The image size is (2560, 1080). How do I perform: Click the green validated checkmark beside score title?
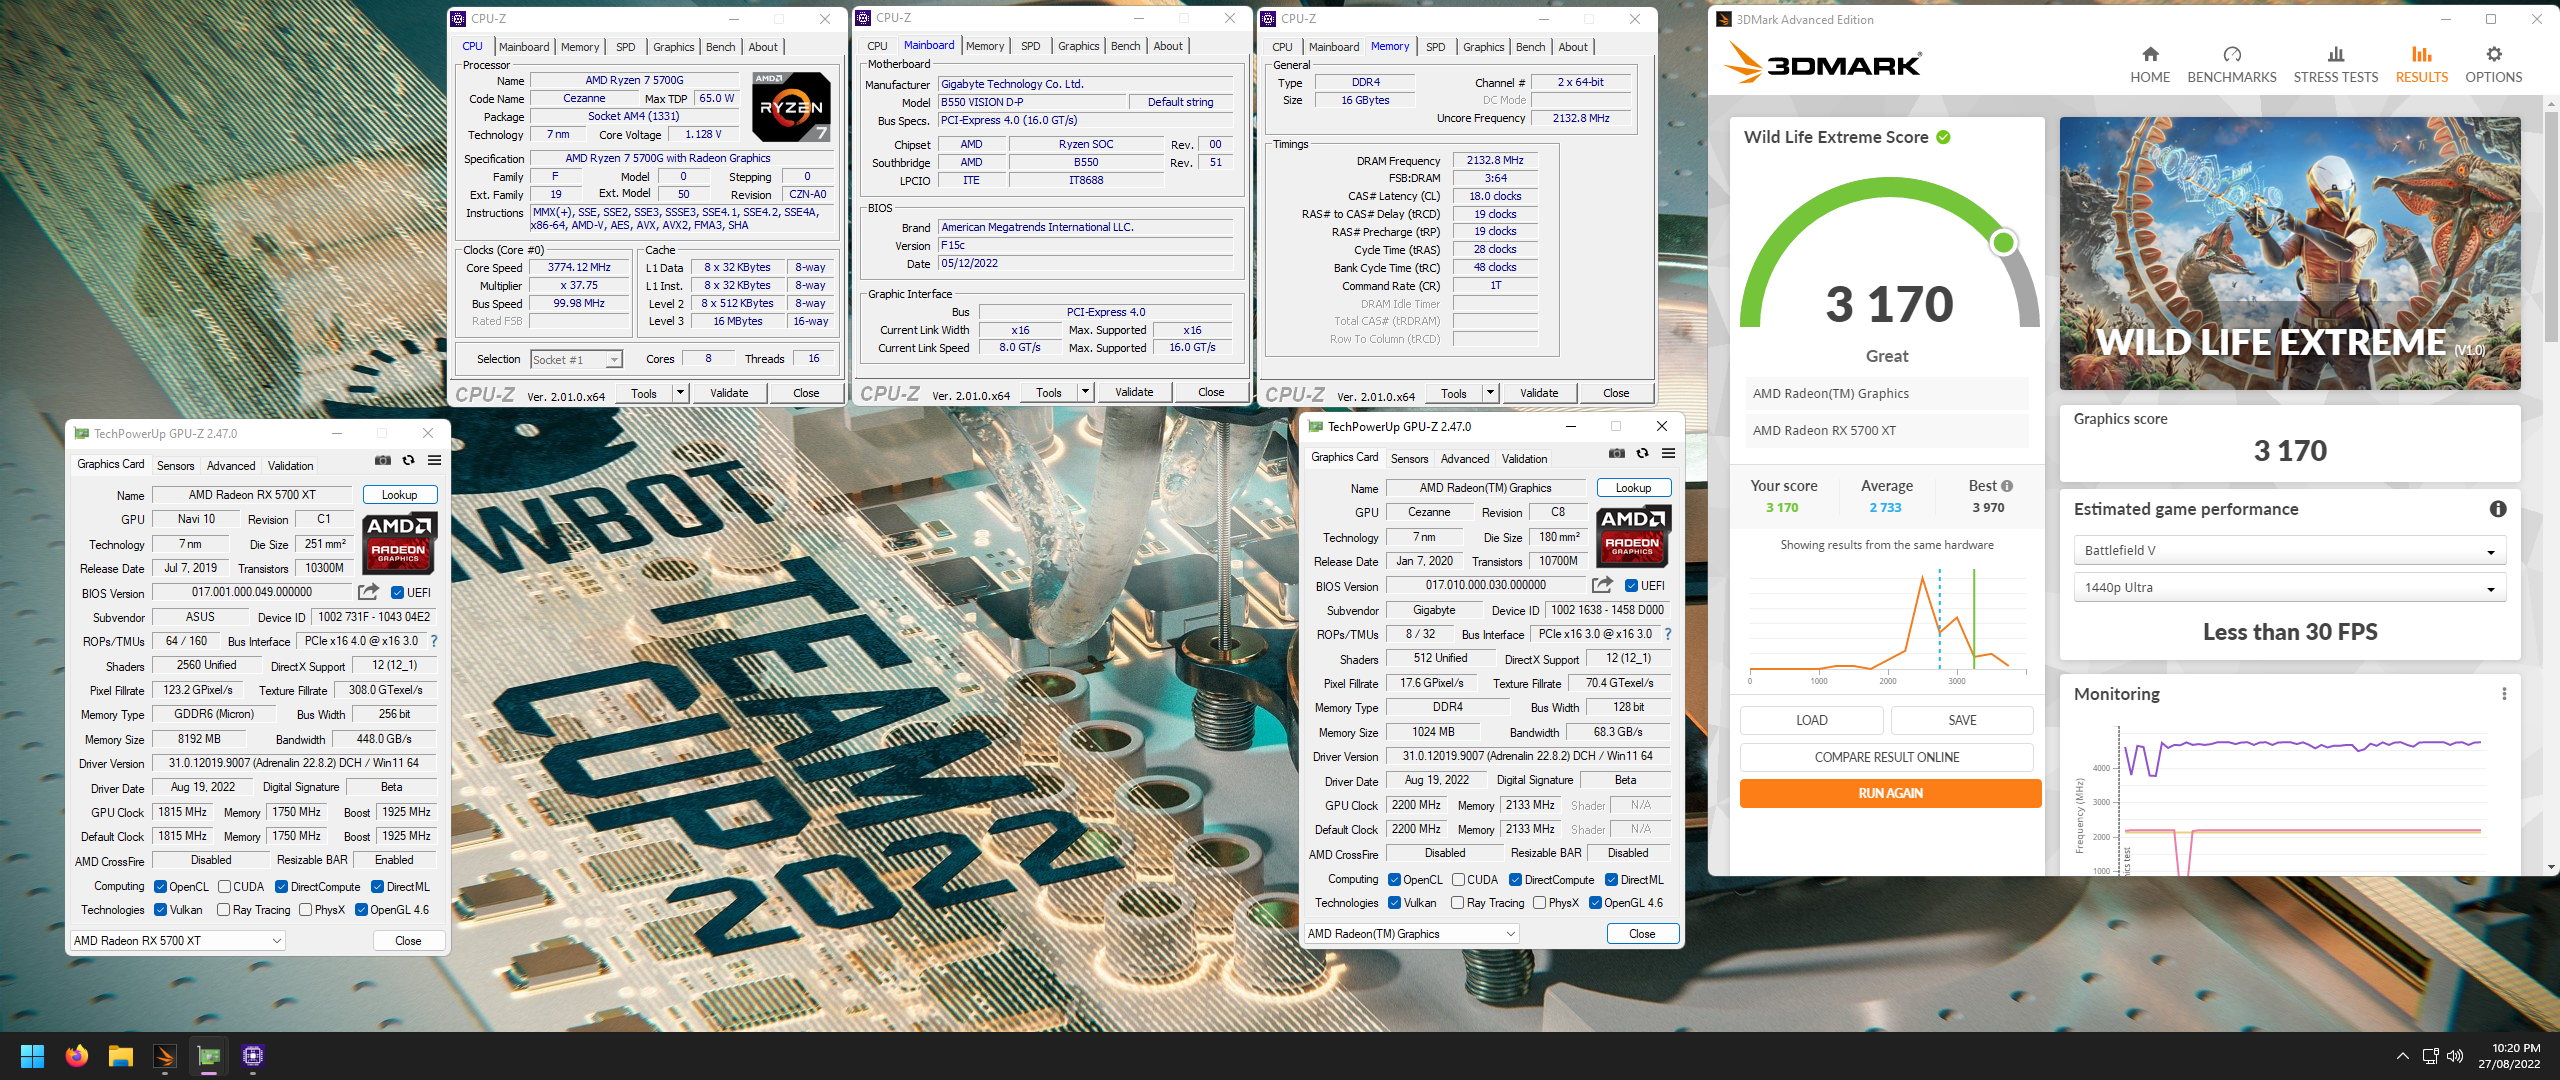1943,137
